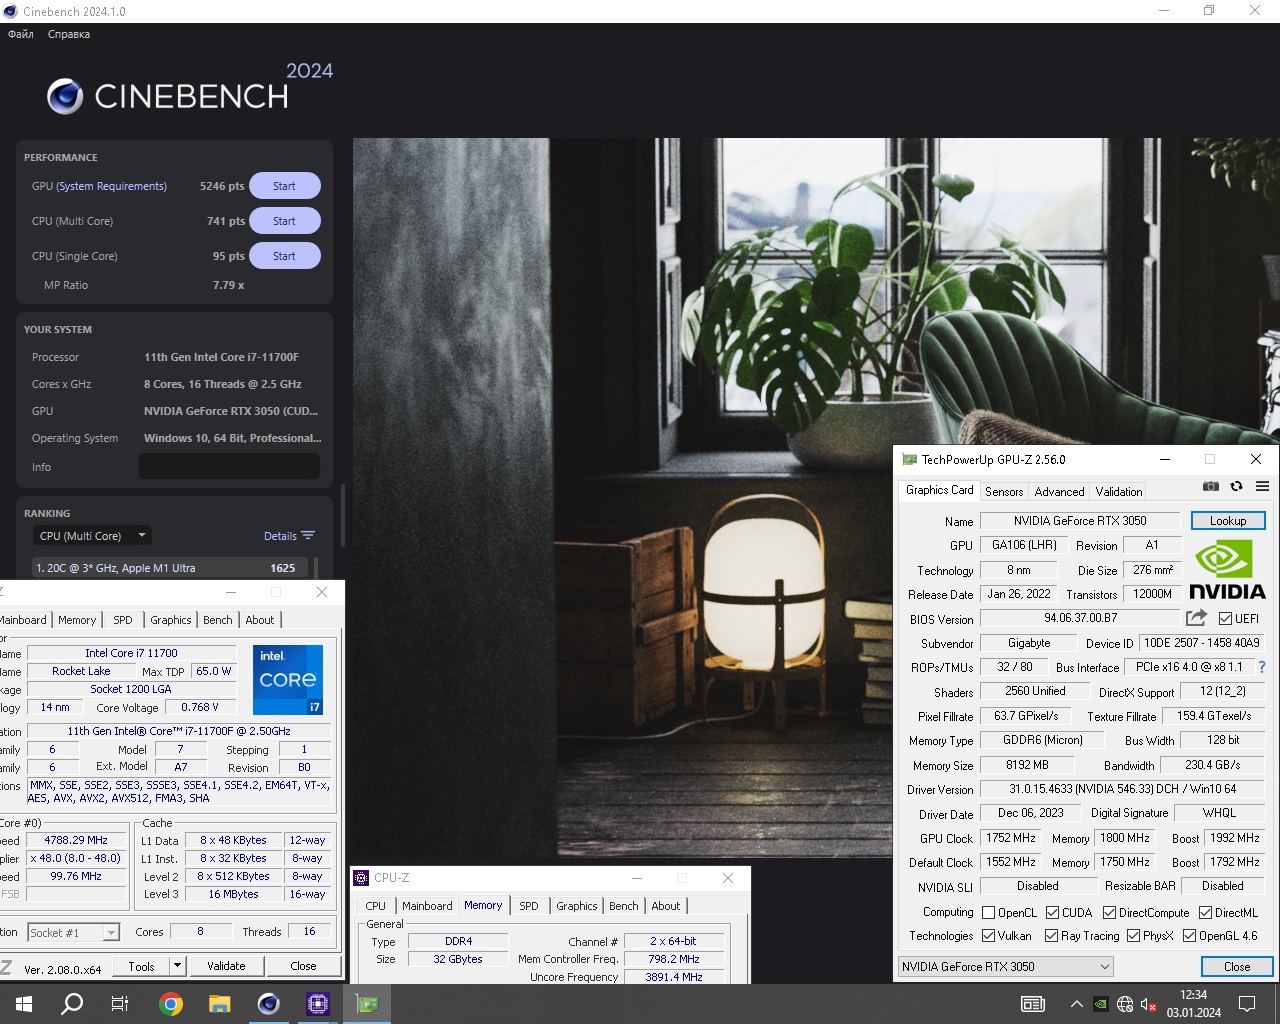The height and width of the screenshot is (1024, 1280).
Task: Click the GPU-Z Name field NVIDIA GeForce RTX 3050
Action: [1080, 521]
